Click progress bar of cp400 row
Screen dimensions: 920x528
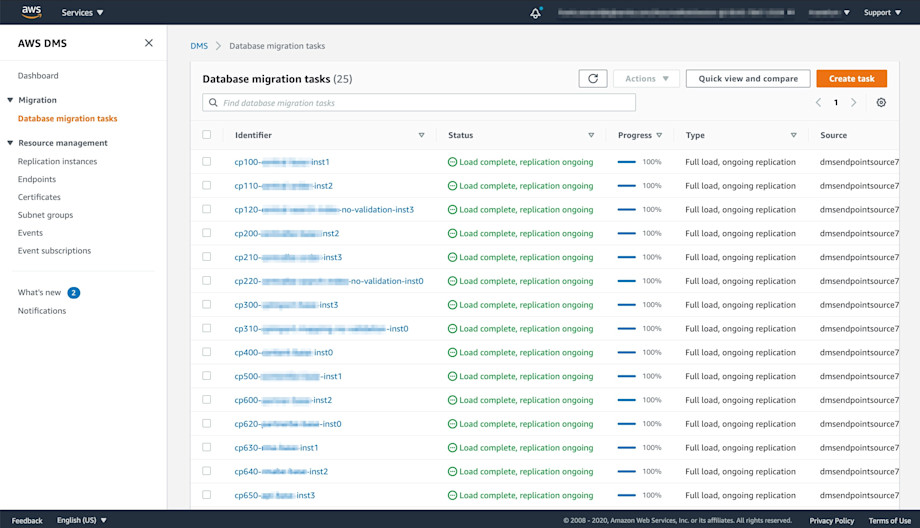(627, 353)
